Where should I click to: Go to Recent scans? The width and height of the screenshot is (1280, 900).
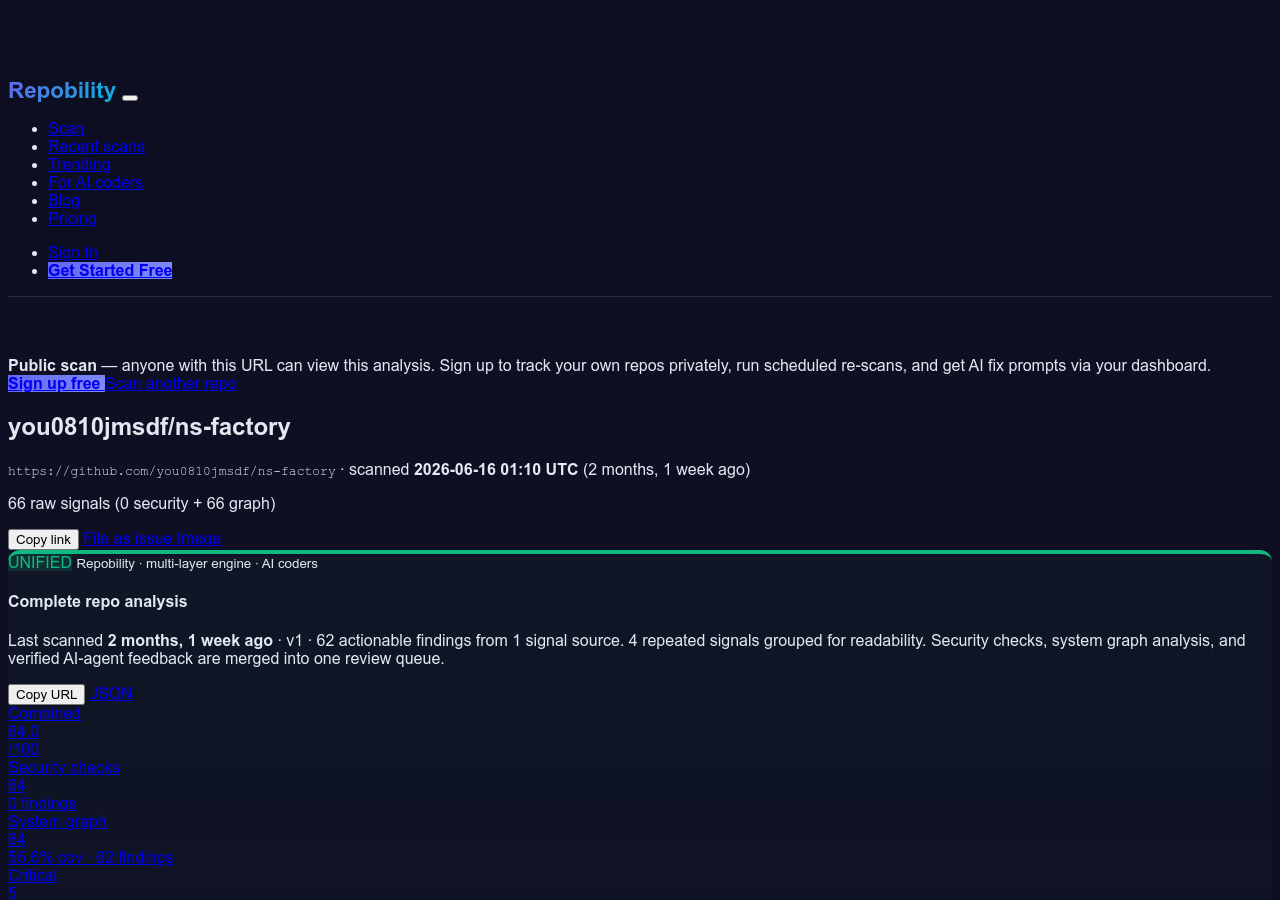(96, 146)
